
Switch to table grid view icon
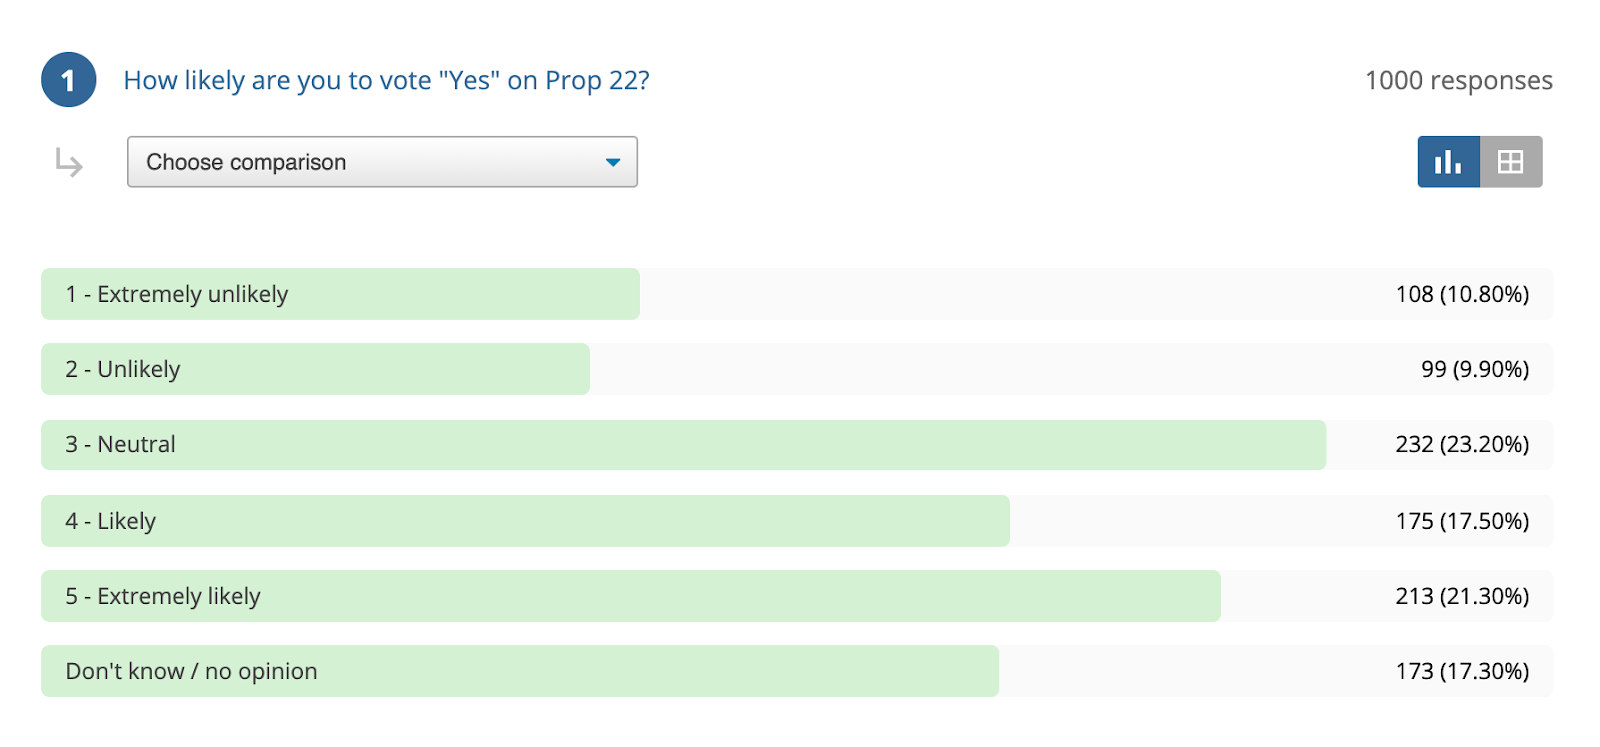click(x=1511, y=162)
